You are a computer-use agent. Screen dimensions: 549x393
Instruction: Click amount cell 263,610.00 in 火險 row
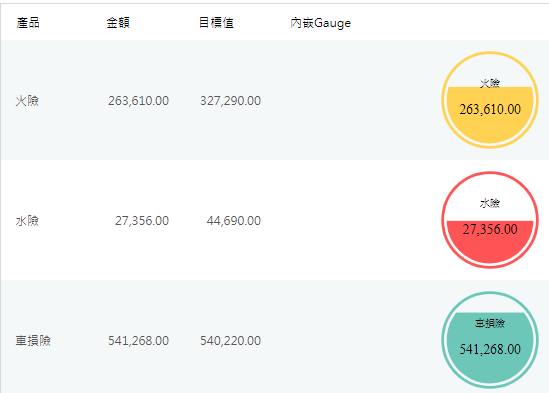click(138, 101)
